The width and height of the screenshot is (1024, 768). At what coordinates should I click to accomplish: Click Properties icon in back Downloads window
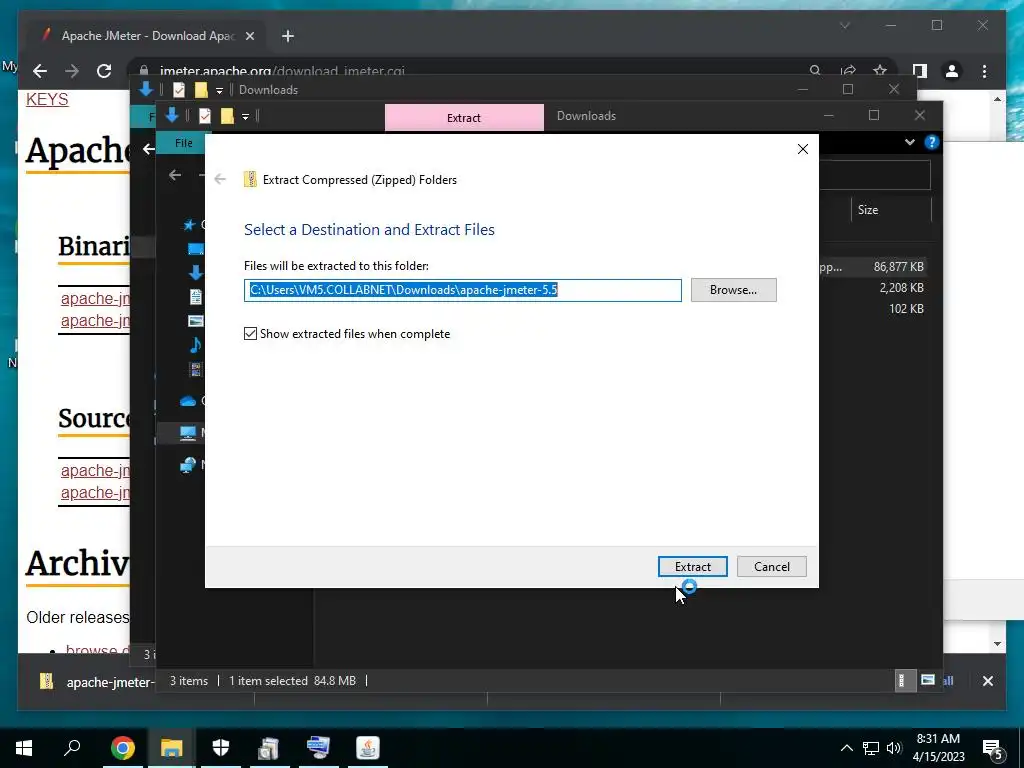(178, 90)
